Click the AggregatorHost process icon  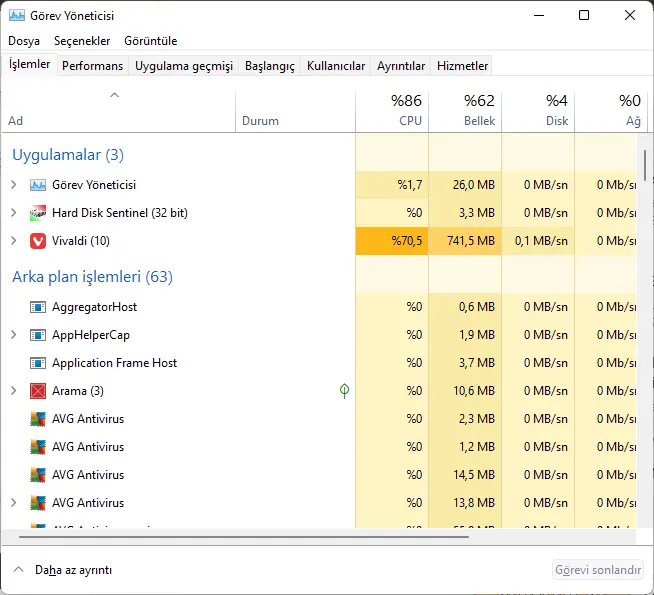click(38, 307)
